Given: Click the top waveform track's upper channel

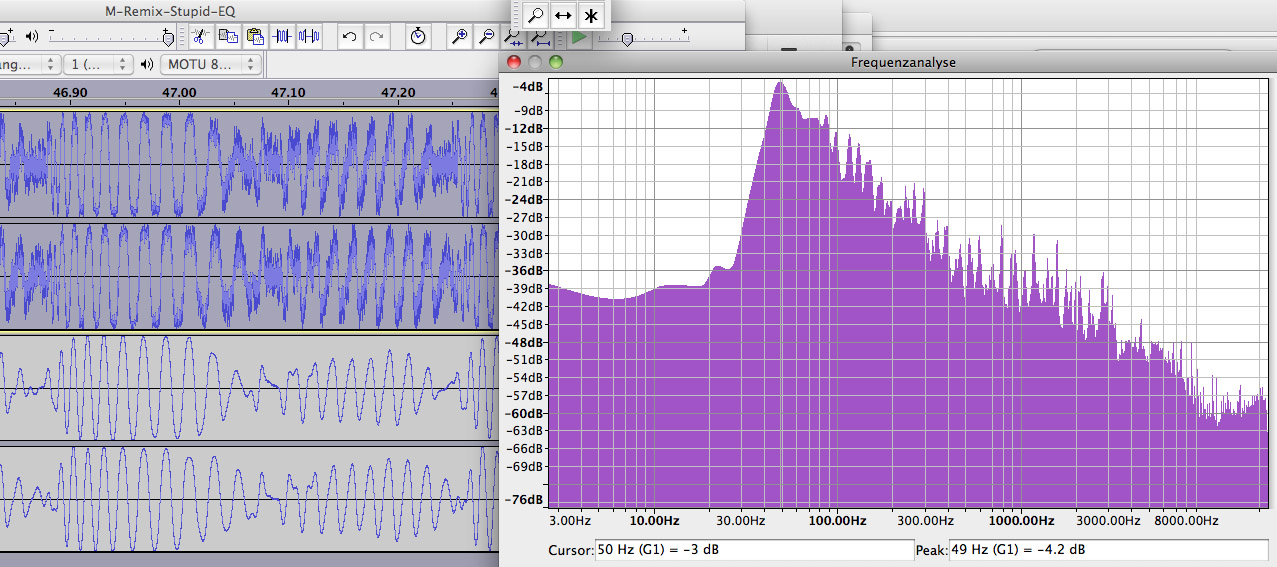Looking at the screenshot, I should tap(249, 164).
